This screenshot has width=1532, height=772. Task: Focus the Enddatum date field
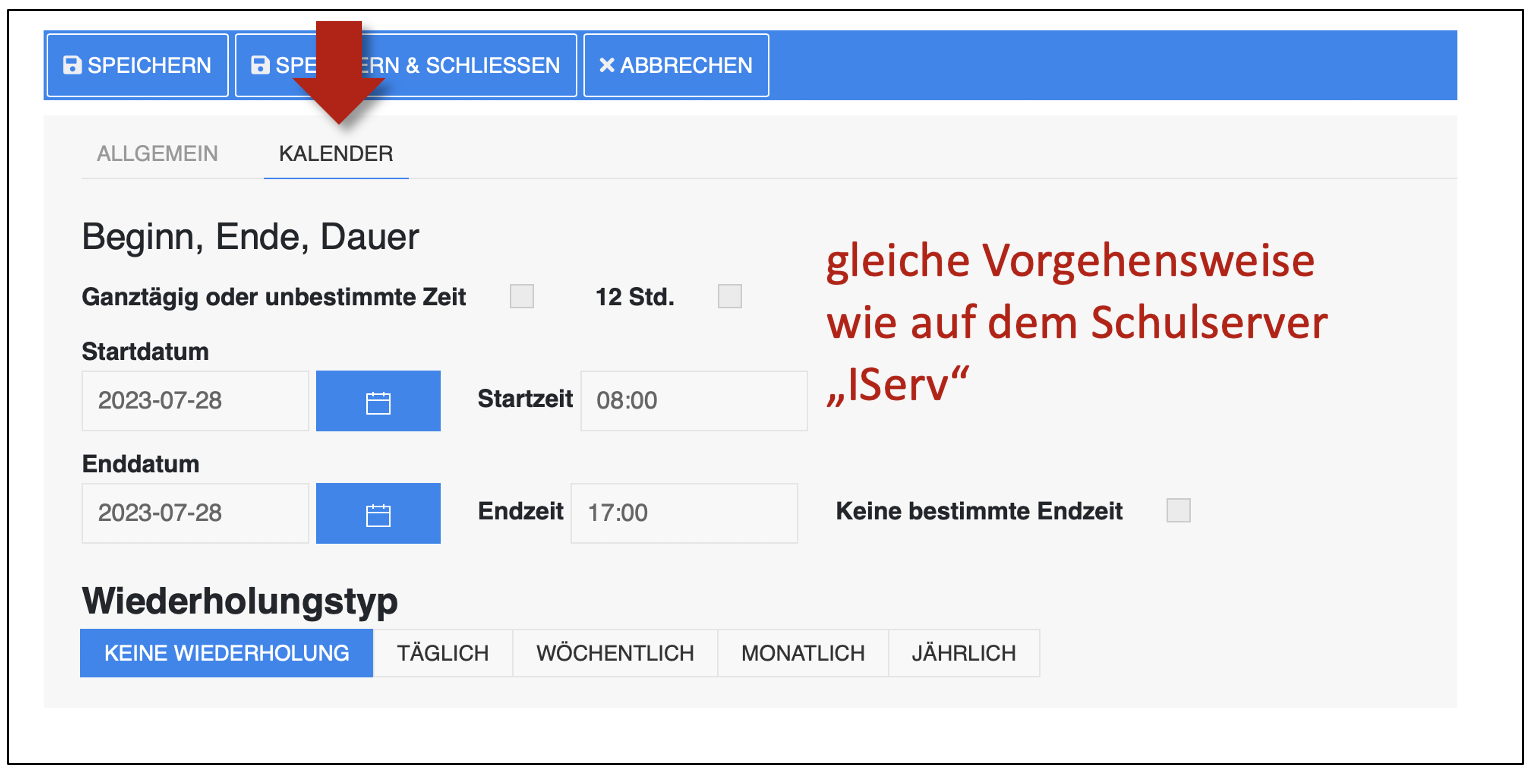pyautogui.click(x=196, y=513)
